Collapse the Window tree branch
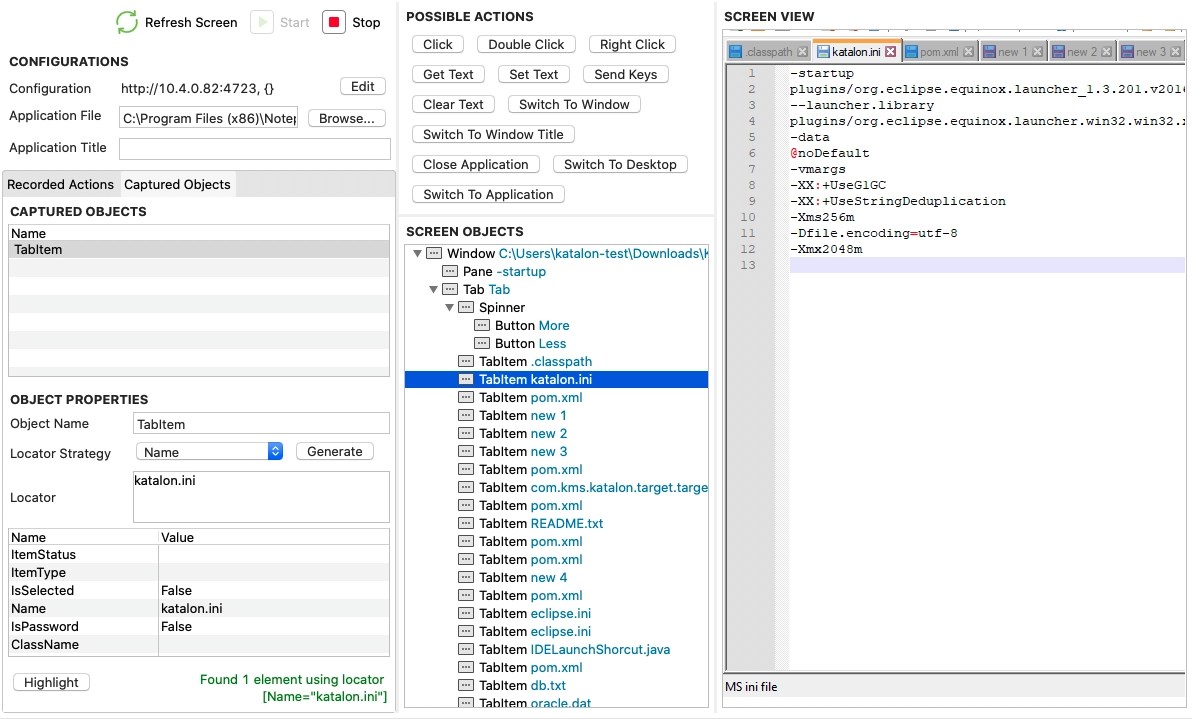The height and width of the screenshot is (725, 1192). pos(418,253)
